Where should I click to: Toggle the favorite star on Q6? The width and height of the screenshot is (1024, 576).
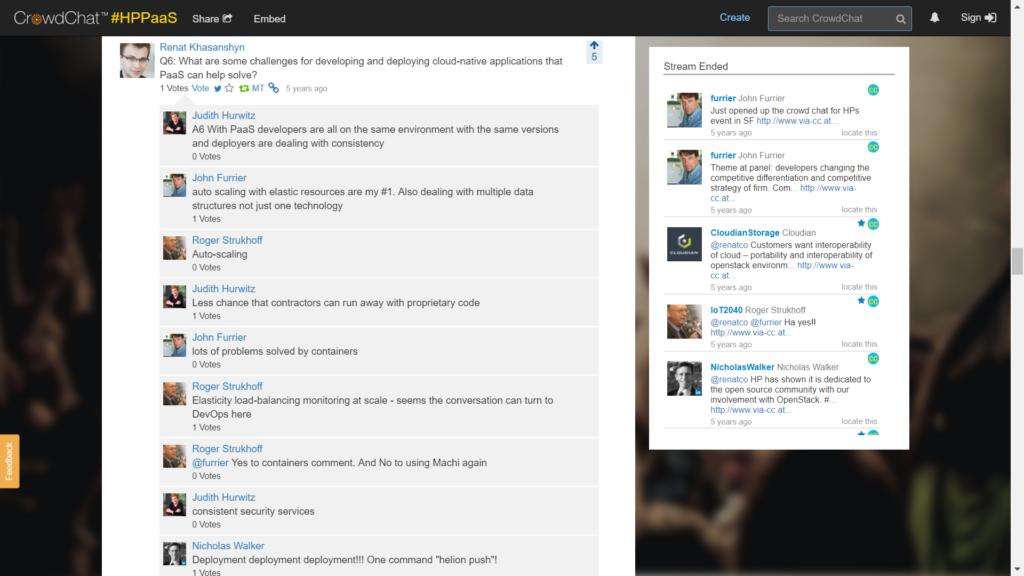click(229, 88)
